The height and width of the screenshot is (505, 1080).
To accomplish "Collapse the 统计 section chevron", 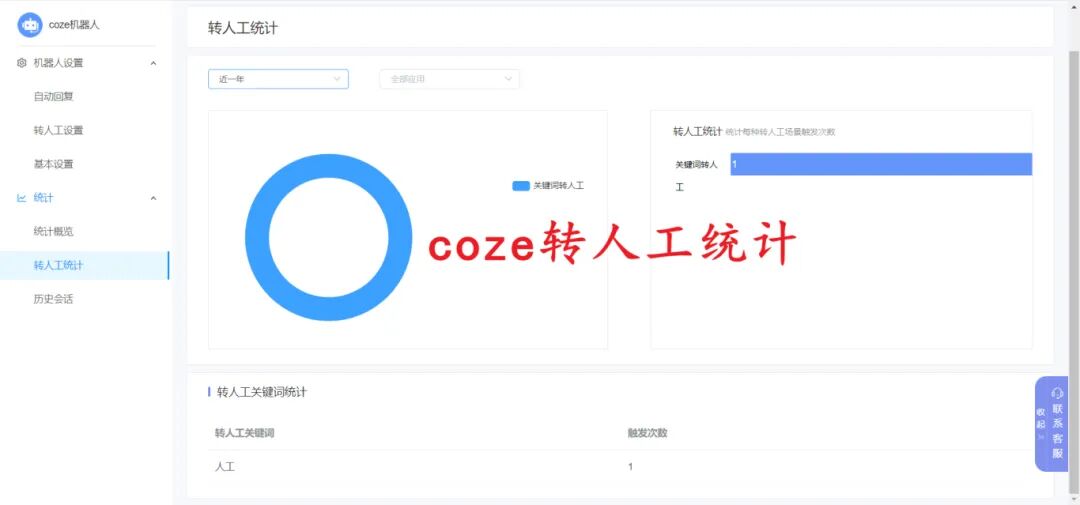I will pos(154,198).
